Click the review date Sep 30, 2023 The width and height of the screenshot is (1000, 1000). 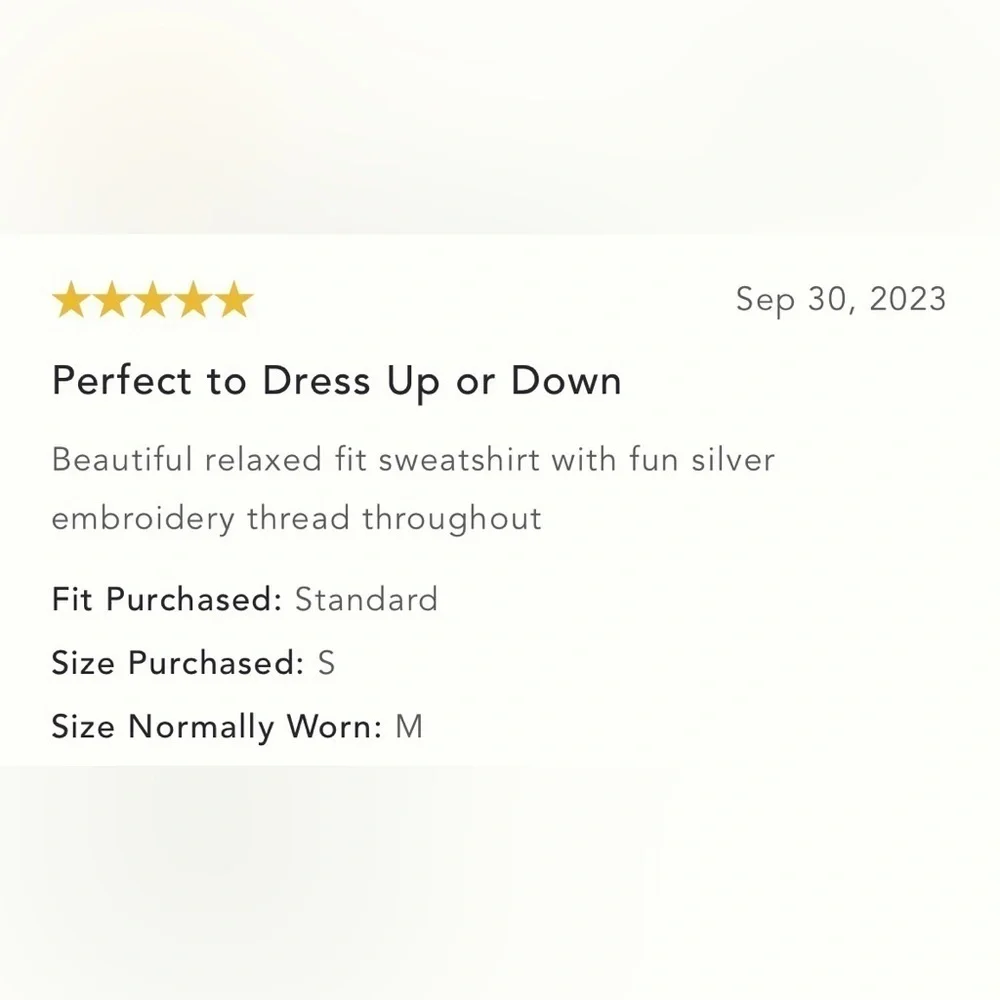pos(840,299)
